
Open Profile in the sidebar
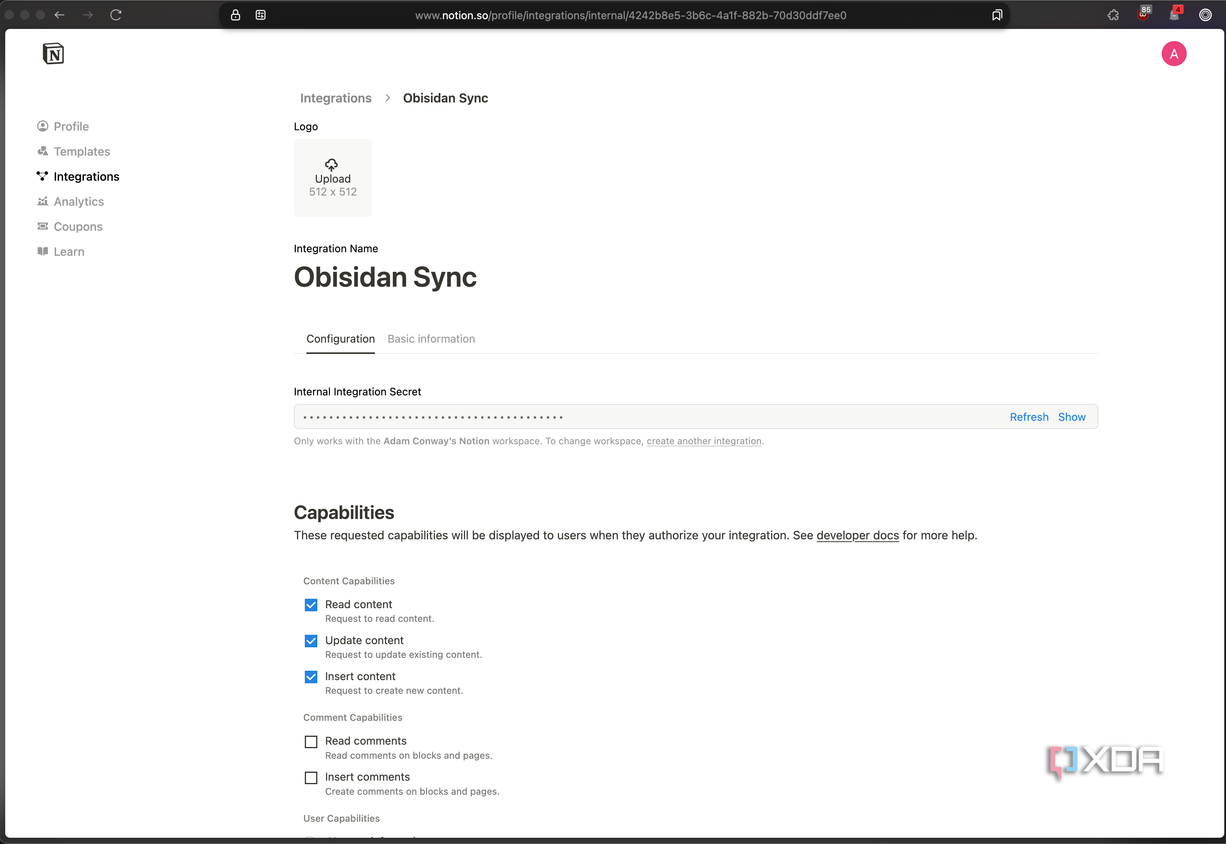tap(71, 126)
